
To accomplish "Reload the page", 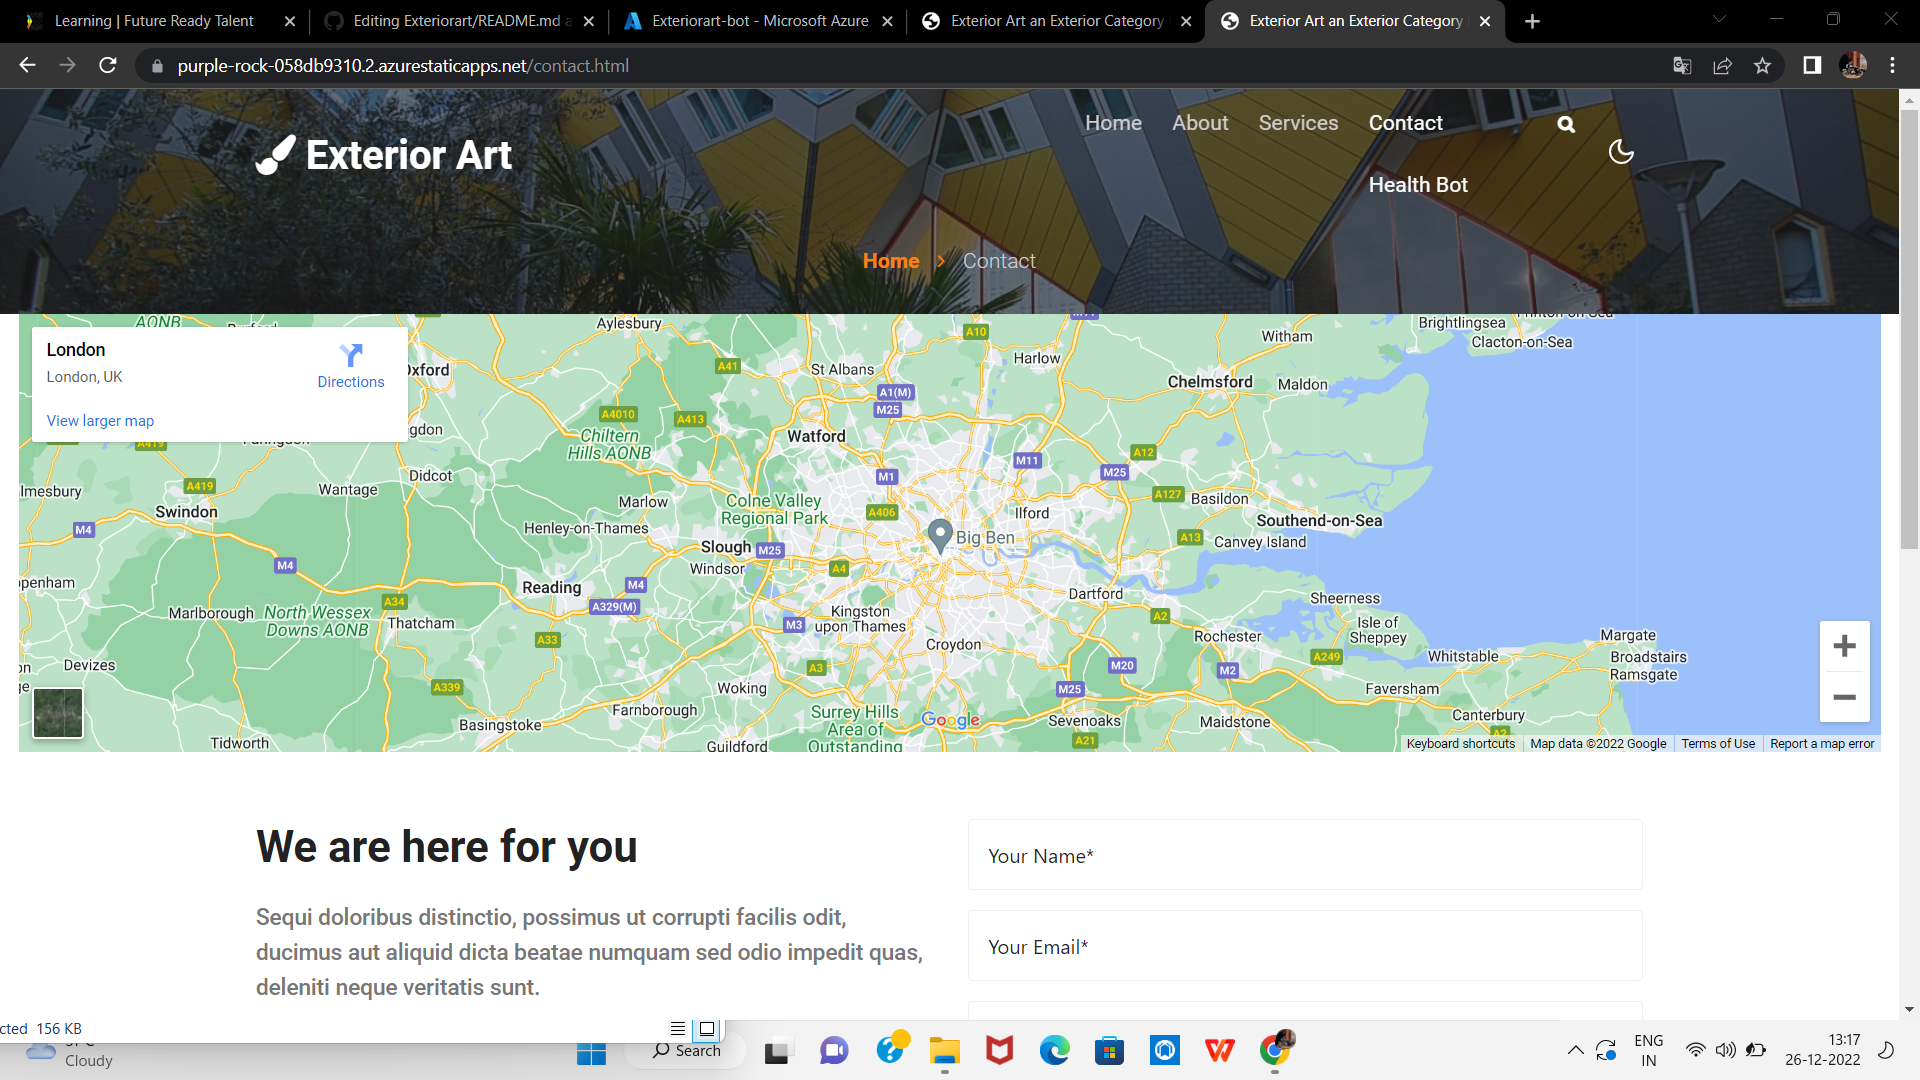I will coord(108,66).
